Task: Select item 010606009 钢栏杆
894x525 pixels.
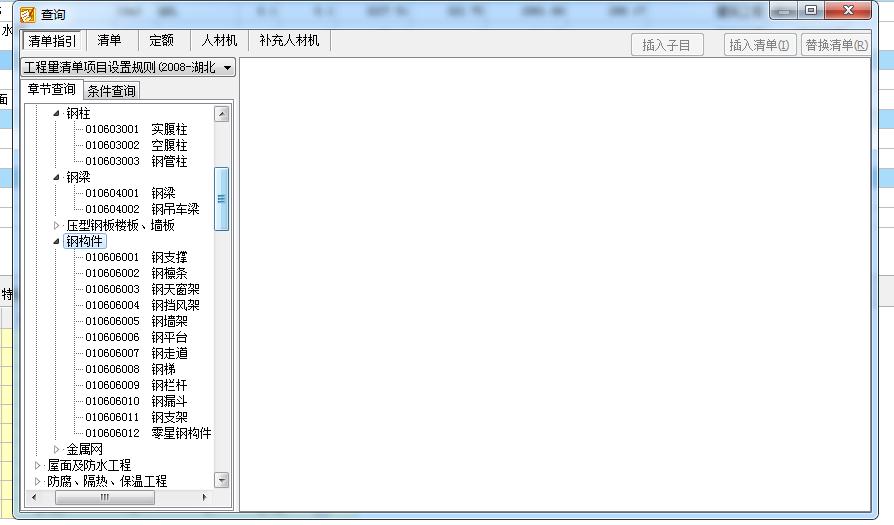Action: (x=136, y=385)
